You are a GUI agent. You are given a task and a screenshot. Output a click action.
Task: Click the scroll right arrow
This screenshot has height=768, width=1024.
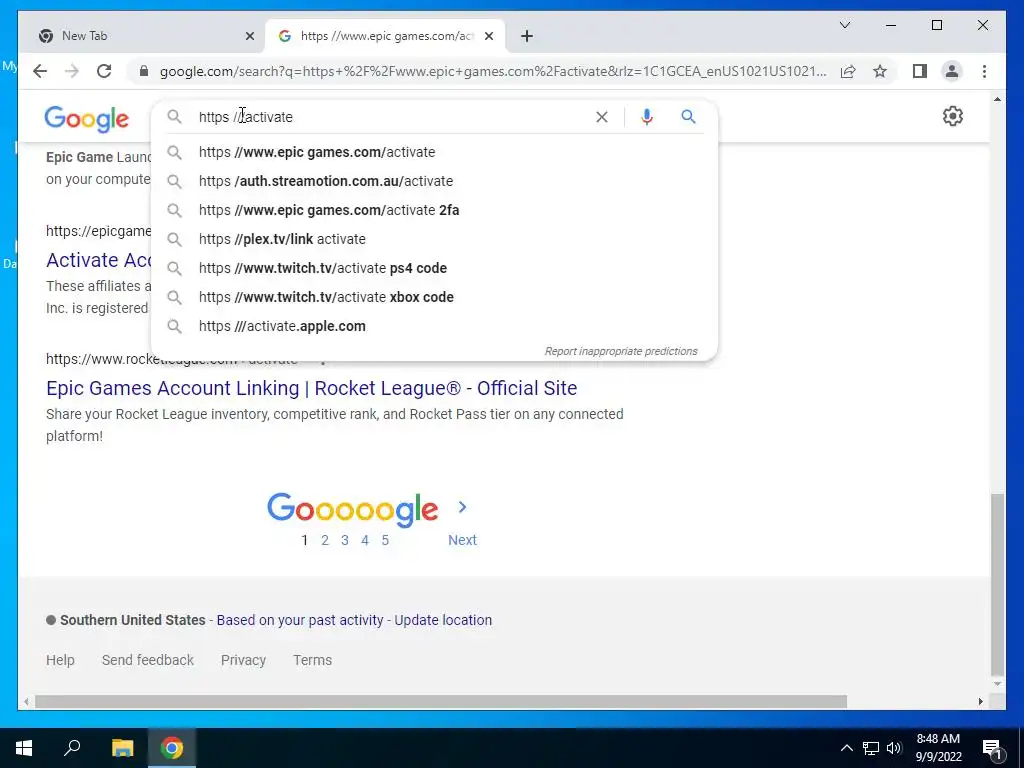coord(980,701)
